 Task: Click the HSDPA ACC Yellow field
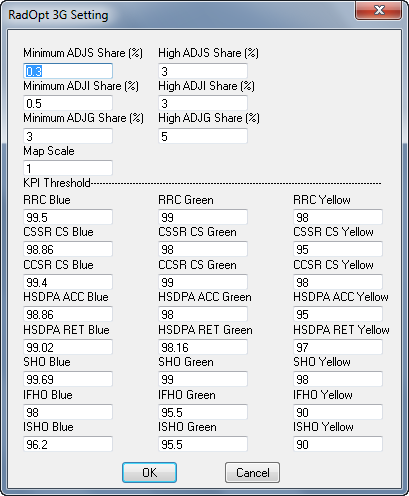[338, 314]
